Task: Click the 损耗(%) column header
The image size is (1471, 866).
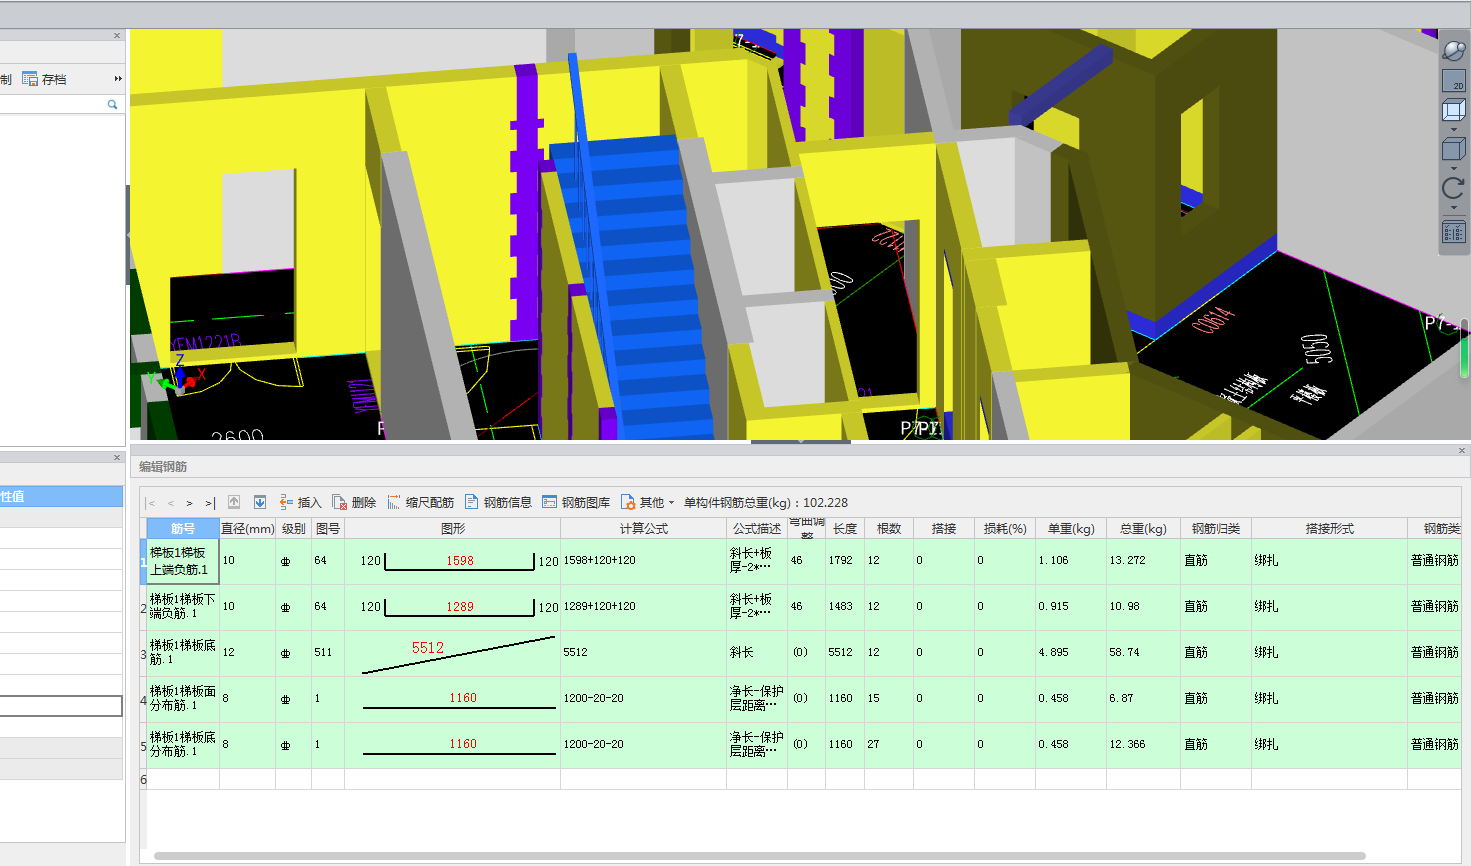Action: pos(1005,529)
